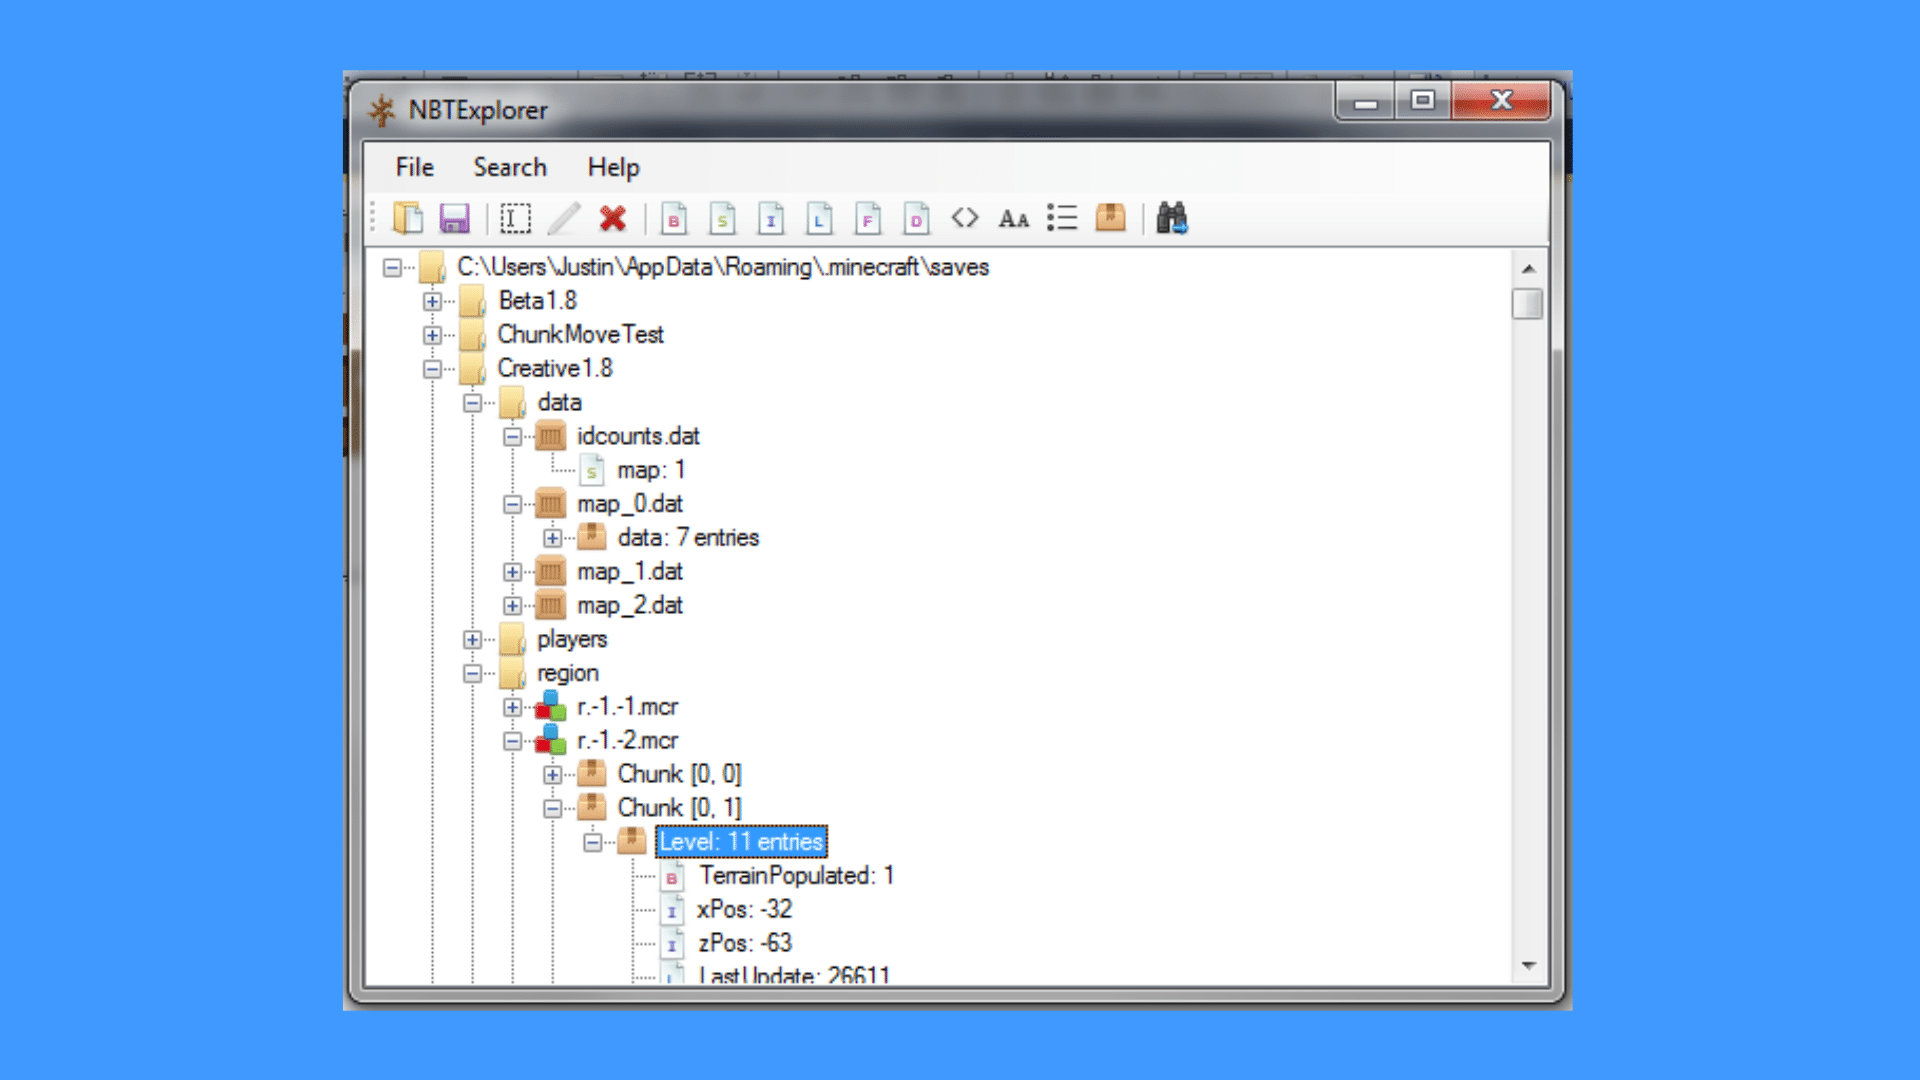Screen dimensions: 1920x1080
Task: Click the vertical scrollbar thumb
Action: 1528,303
